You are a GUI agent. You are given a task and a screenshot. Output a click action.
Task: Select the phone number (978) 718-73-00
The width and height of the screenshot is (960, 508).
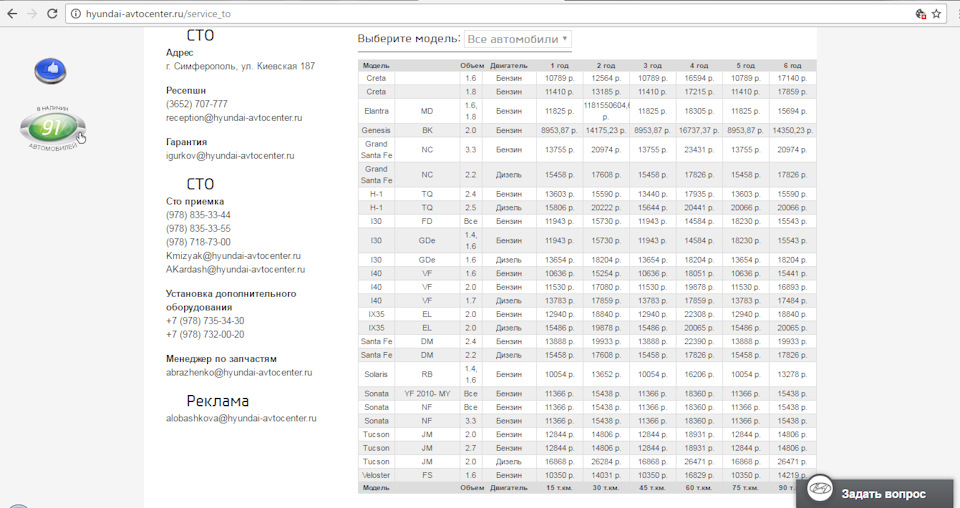198,242
